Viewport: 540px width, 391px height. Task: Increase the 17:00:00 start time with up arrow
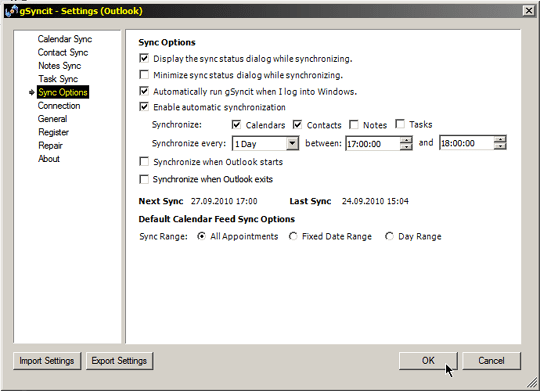[406, 140]
